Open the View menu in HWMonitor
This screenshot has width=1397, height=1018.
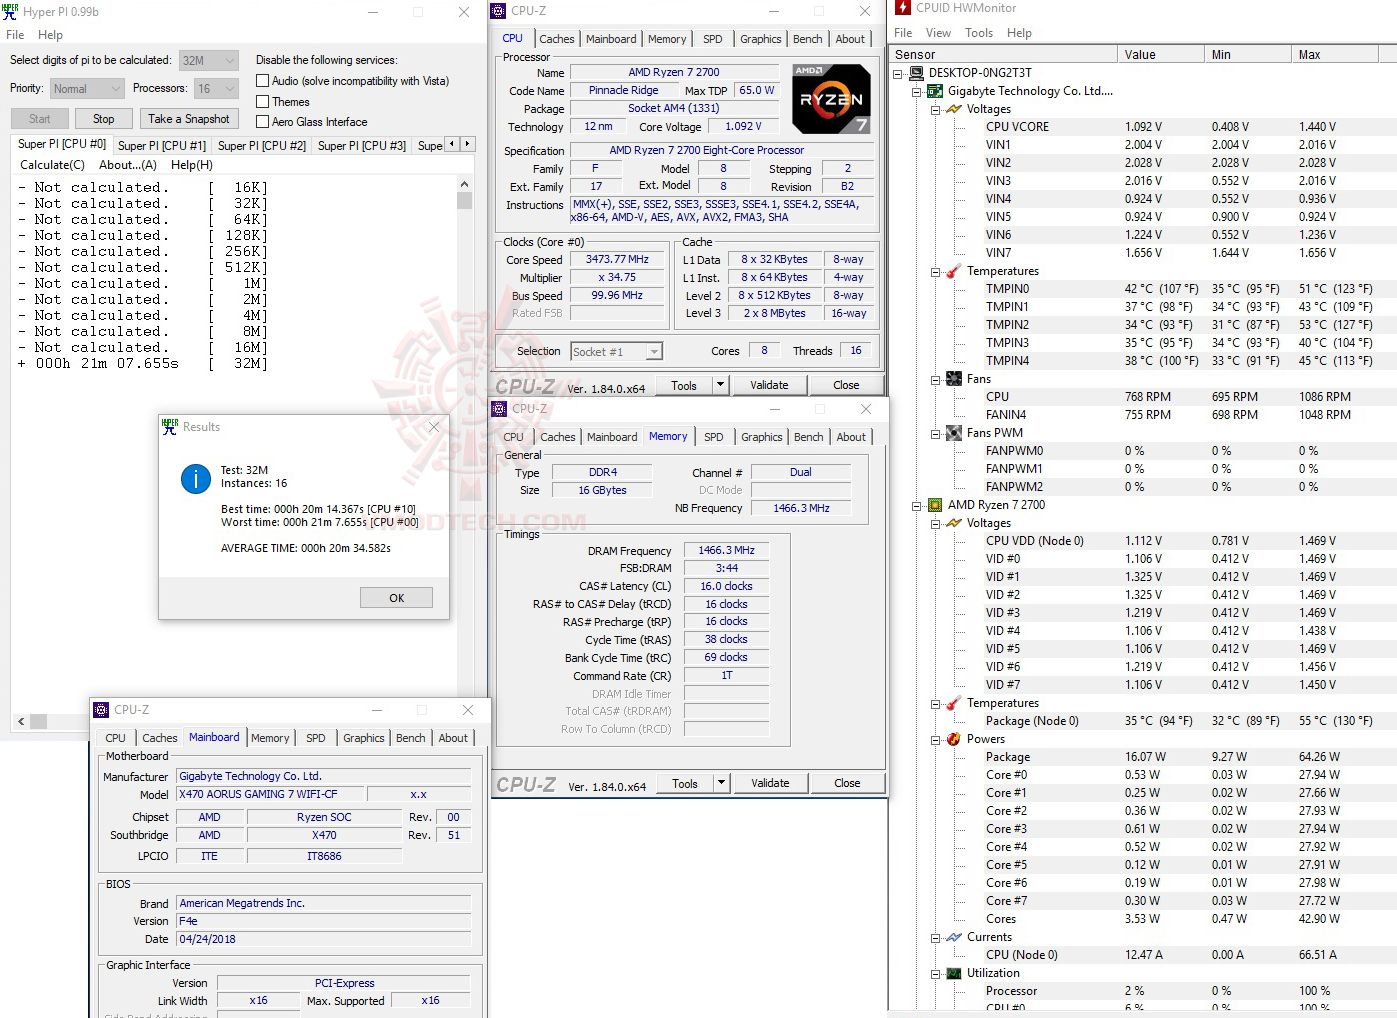938,32
